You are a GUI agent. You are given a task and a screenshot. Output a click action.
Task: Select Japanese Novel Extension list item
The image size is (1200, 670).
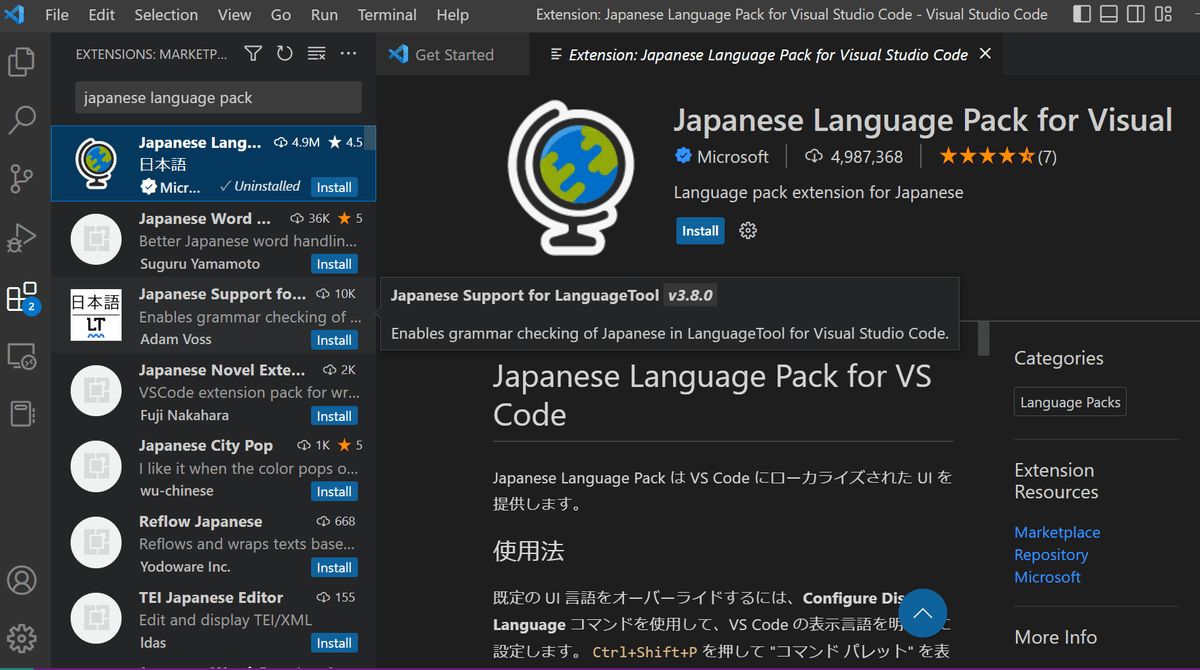pyautogui.click(x=214, y=392)
